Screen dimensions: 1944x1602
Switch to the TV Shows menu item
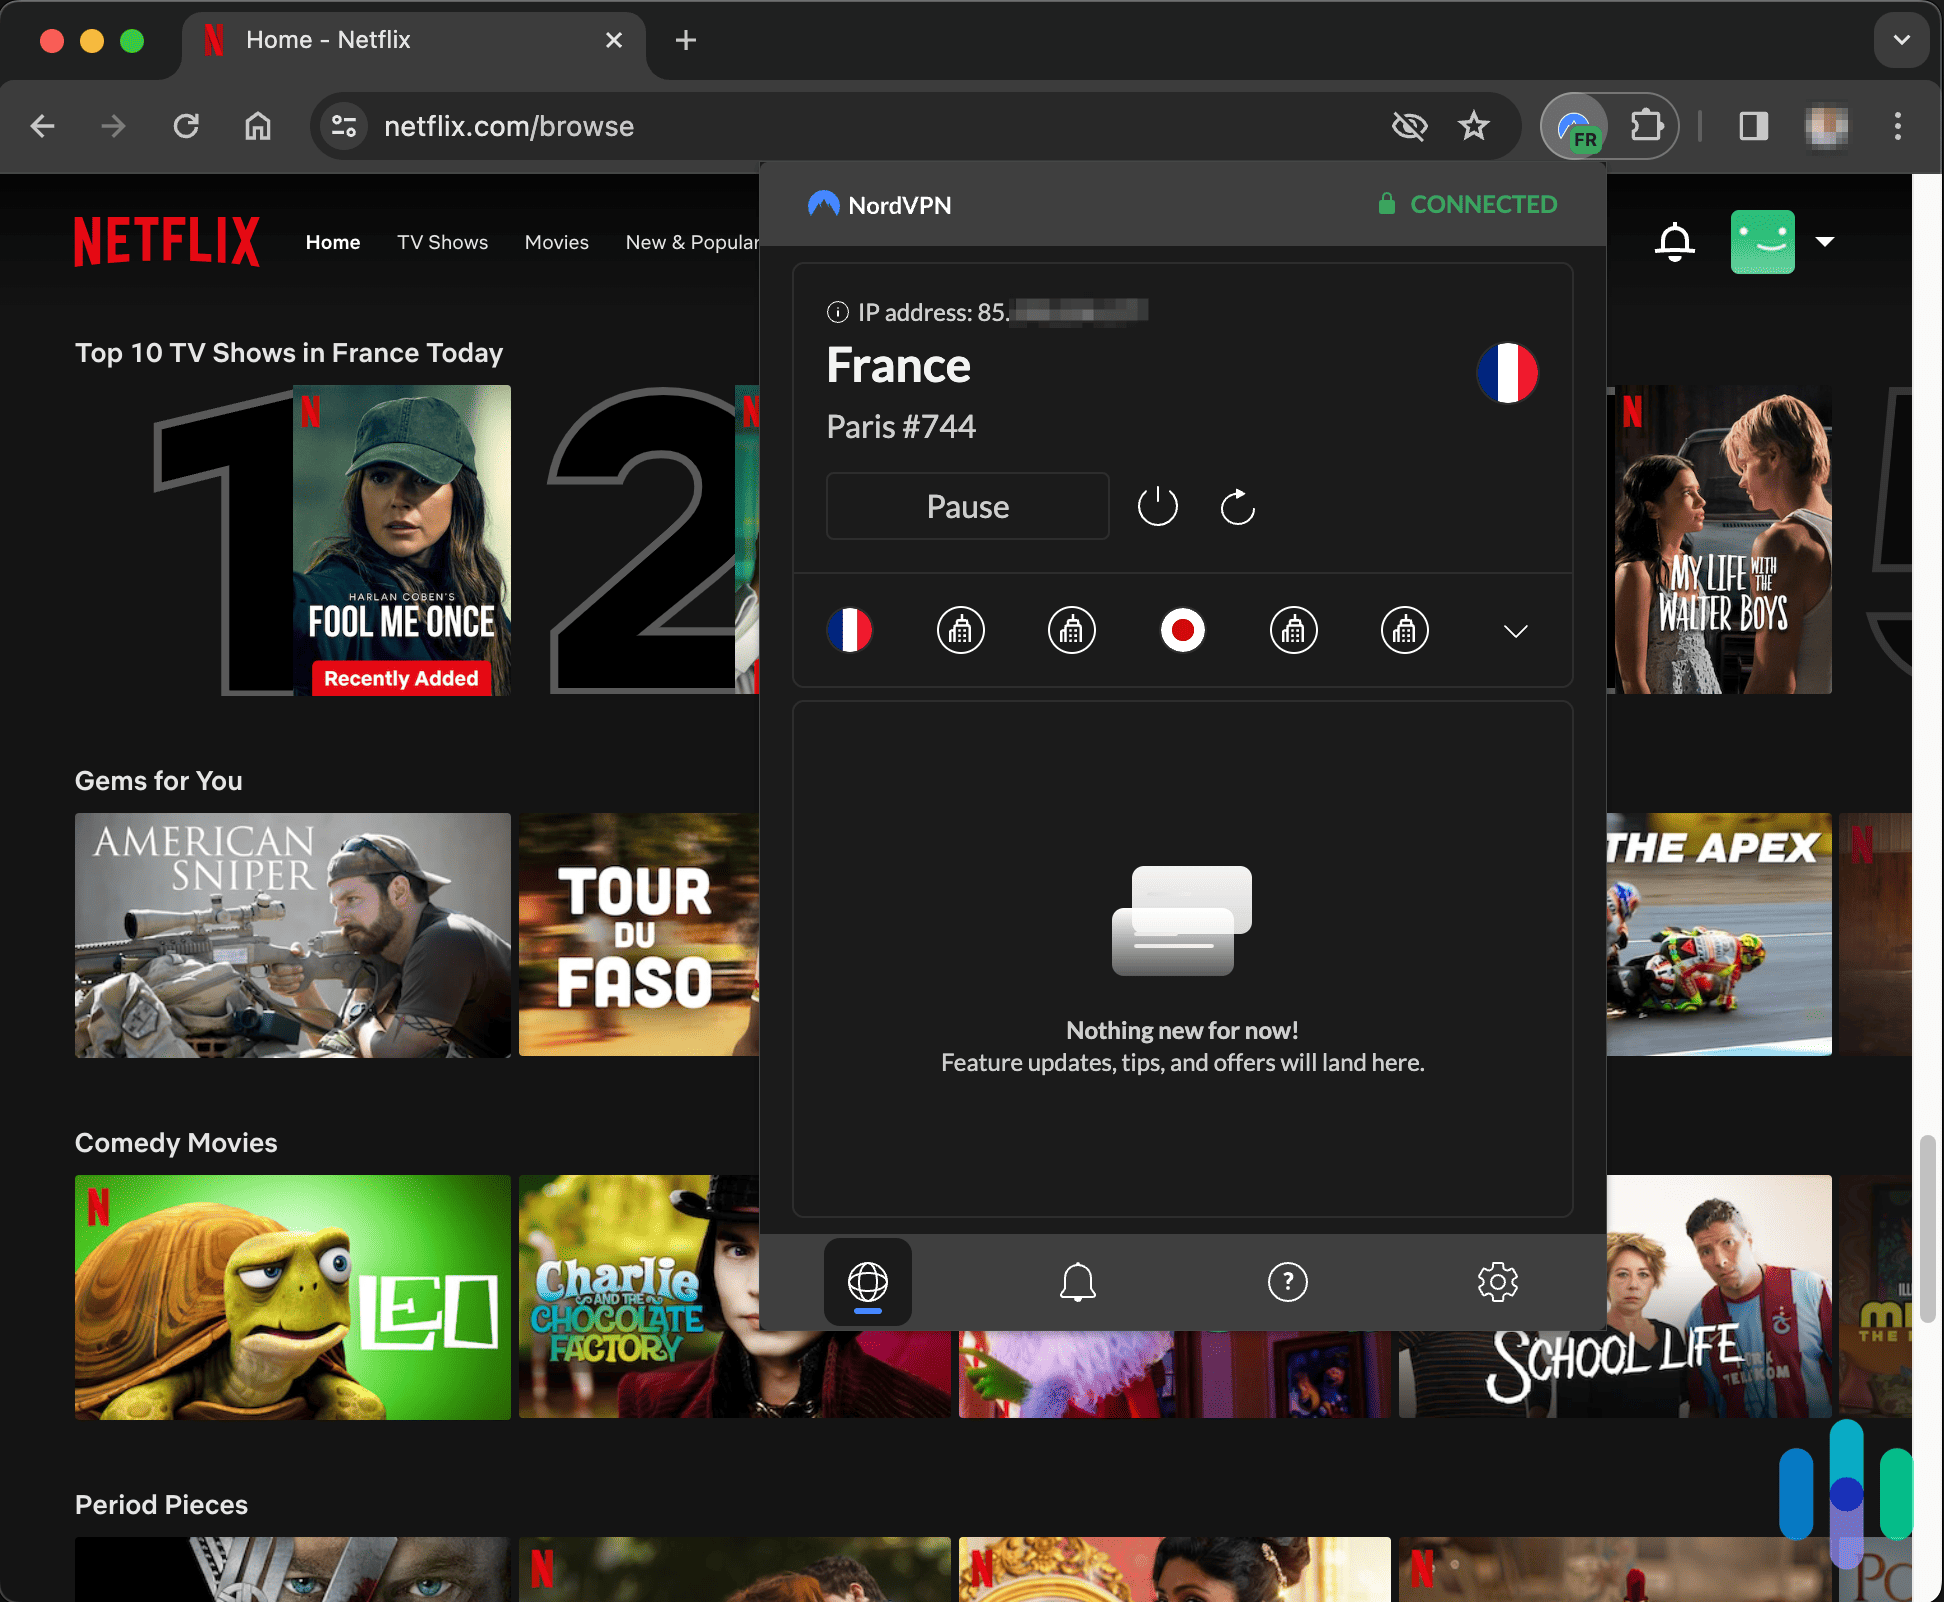tap(442, 241)
